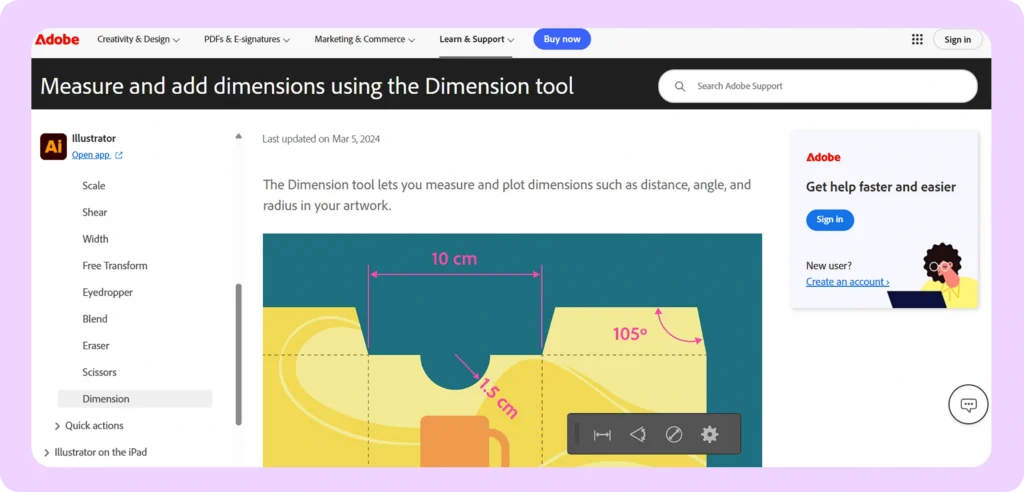The height and width of the screenshot is (492, 1024).
Task: Click the Adobe logo in help card
Action: tap(823, 157)
